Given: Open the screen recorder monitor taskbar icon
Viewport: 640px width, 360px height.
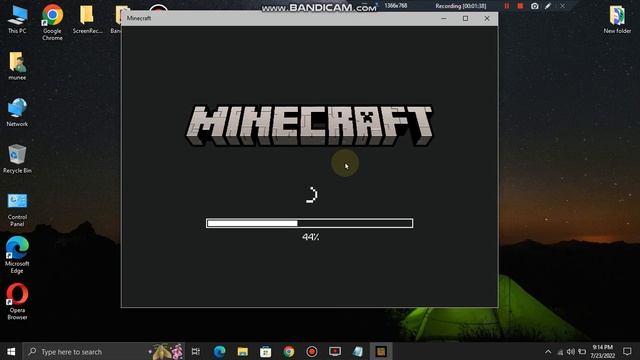Looking at the screenshot, I should 335,351.
